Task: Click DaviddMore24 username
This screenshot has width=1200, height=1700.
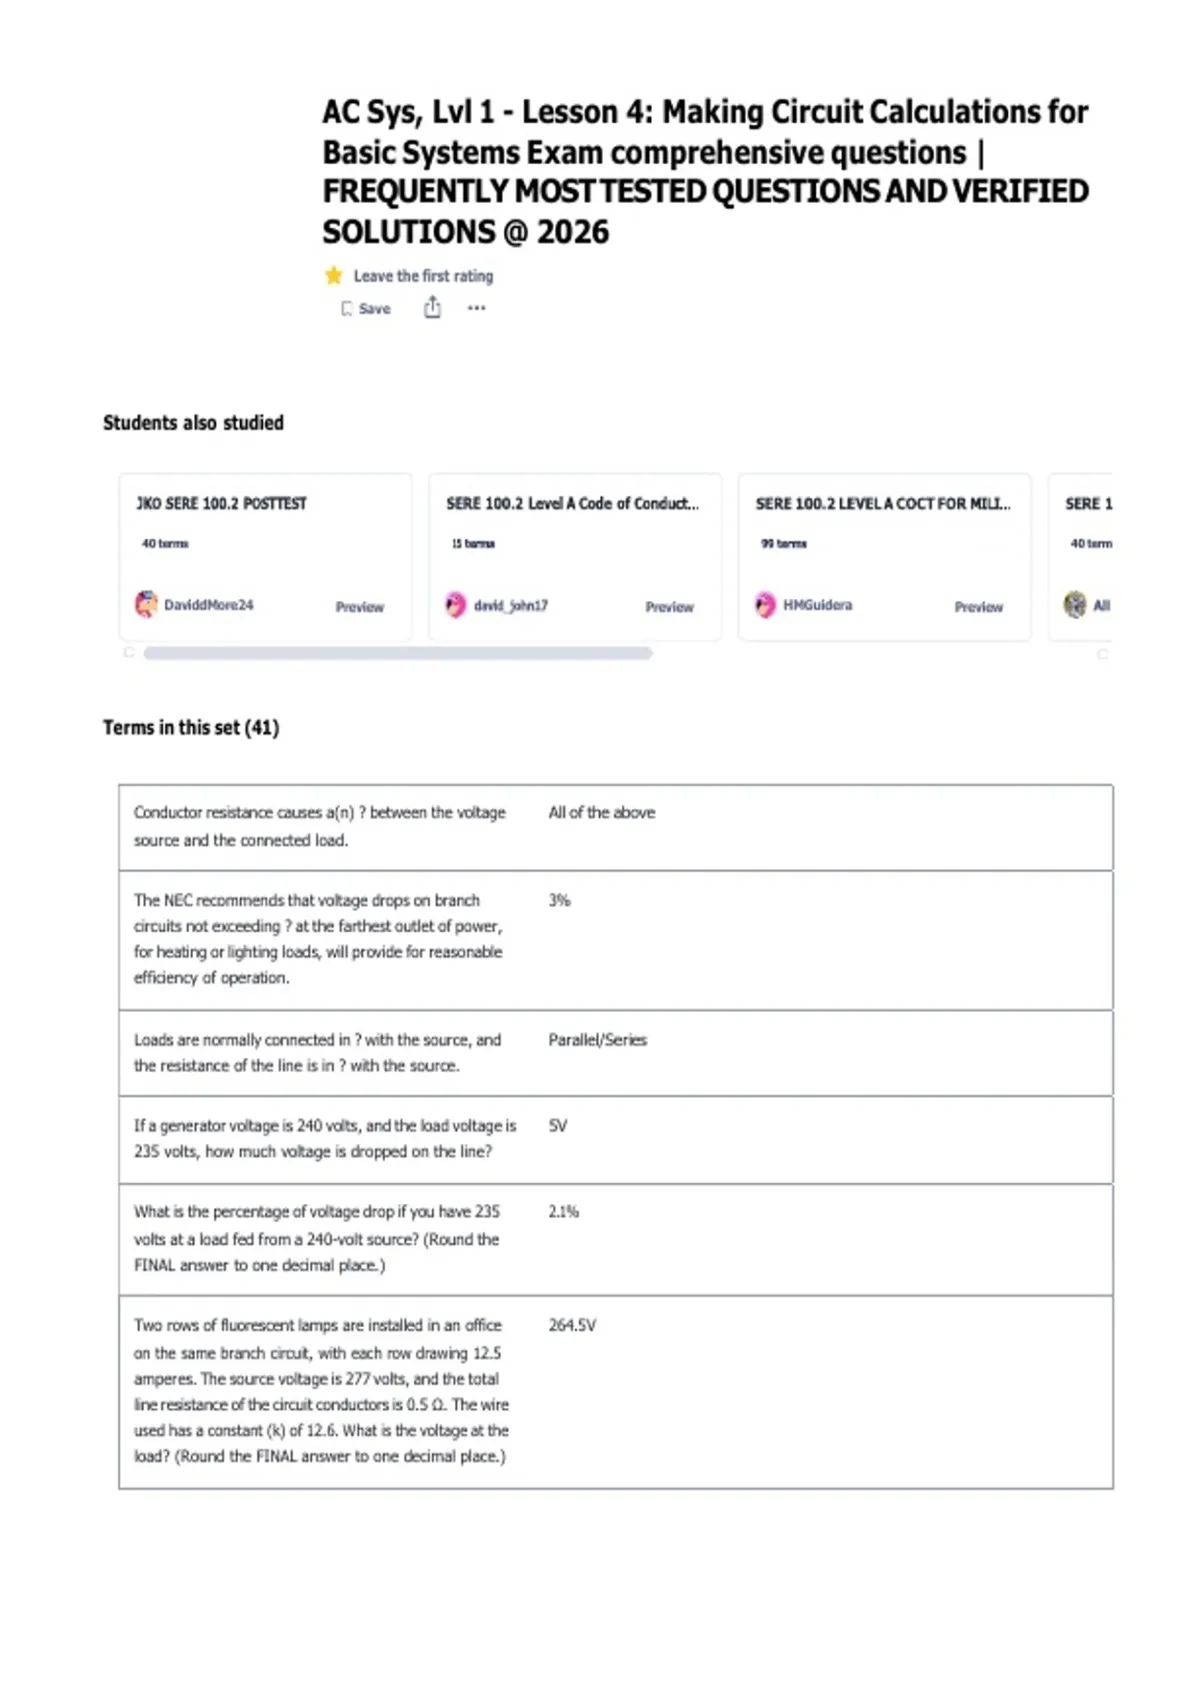Action: 208,605
